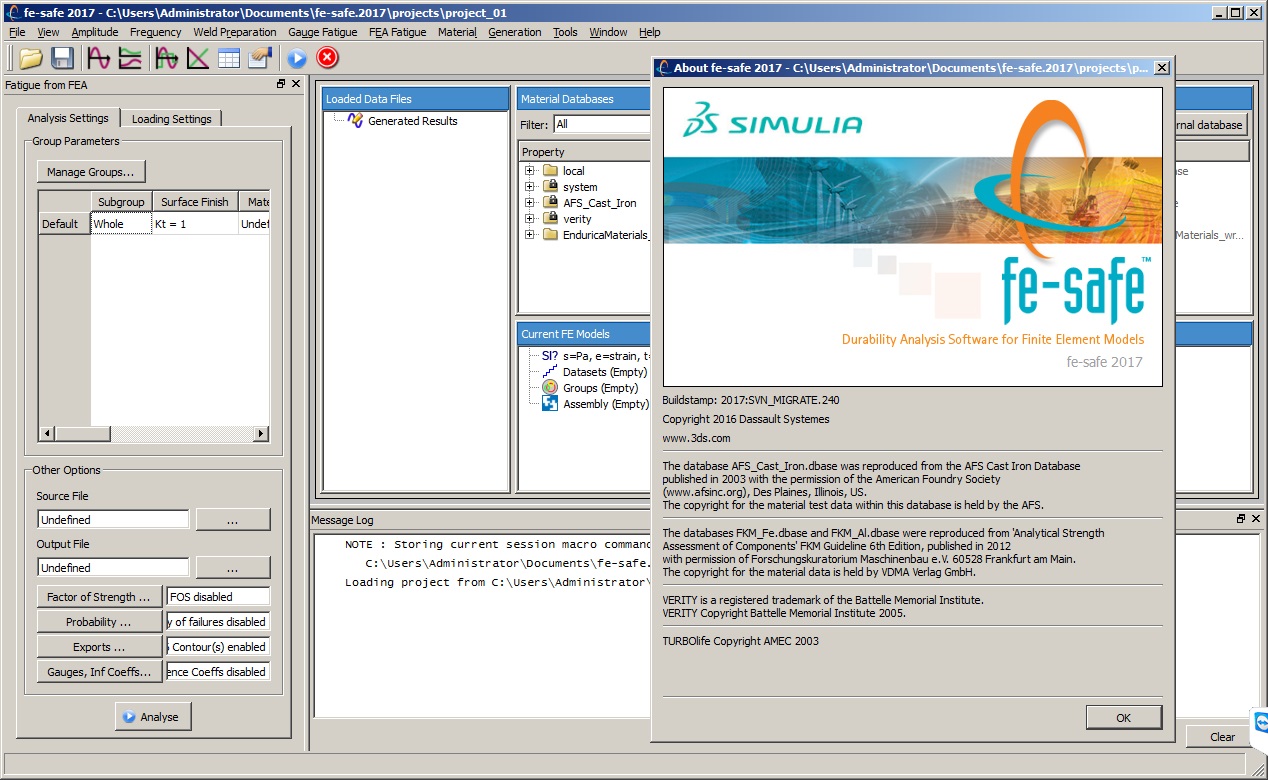Click the Factor of Strength button
Image resolution: width=1268 pixels, height=780 pixels.
99,597
